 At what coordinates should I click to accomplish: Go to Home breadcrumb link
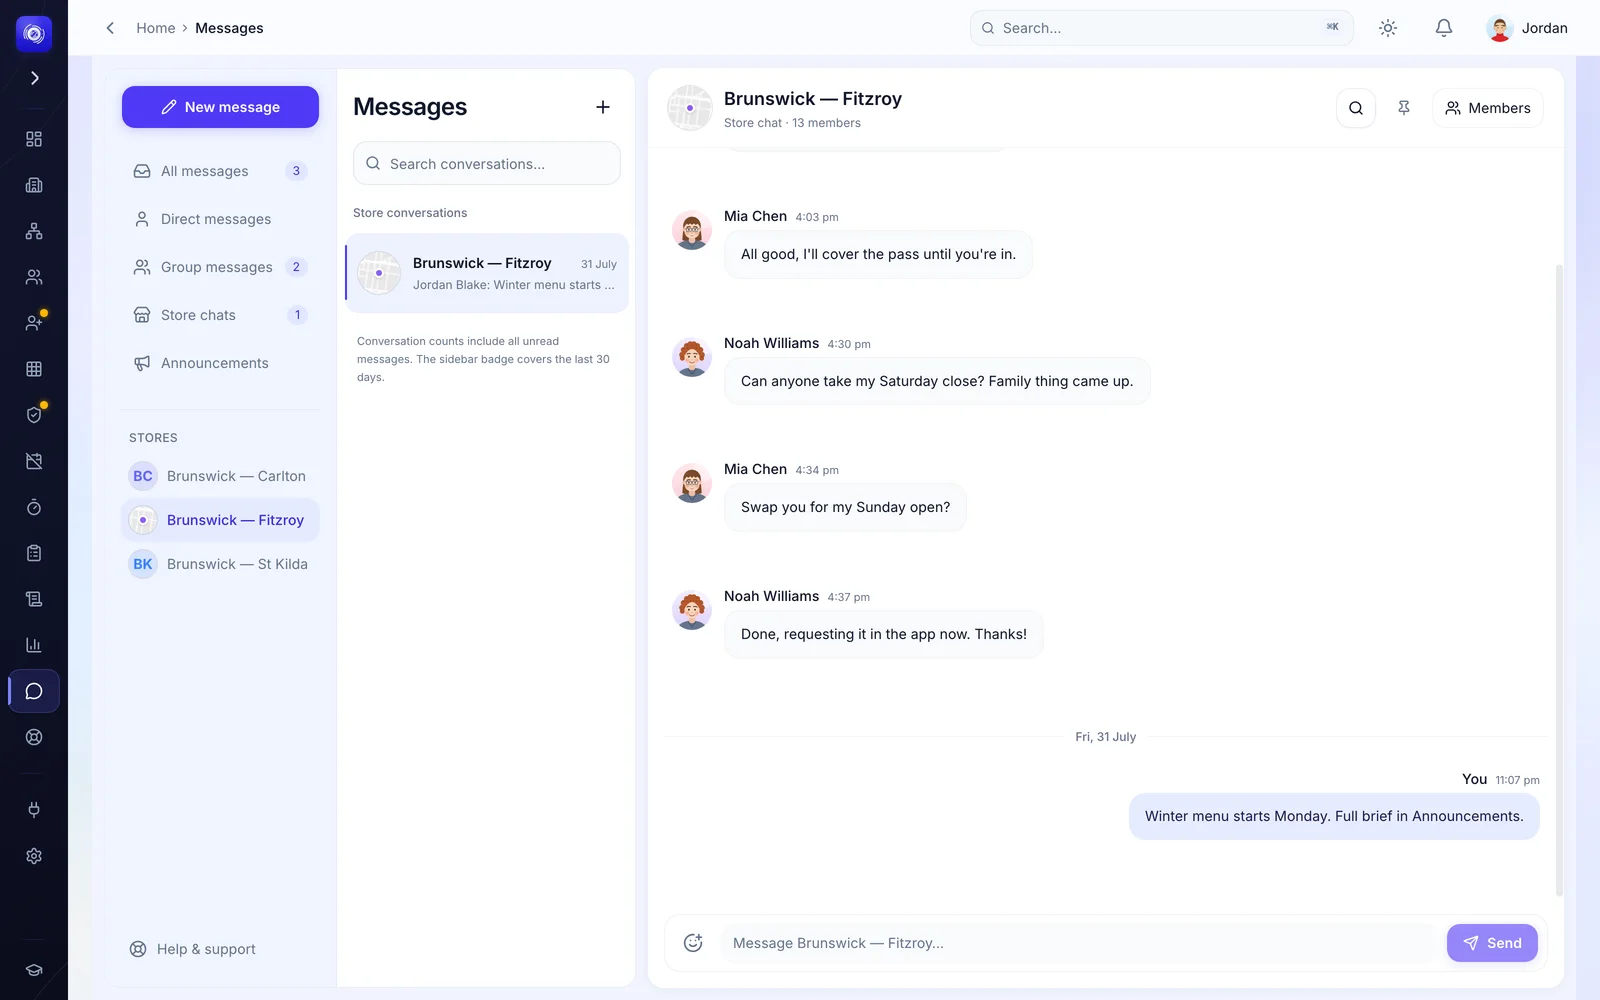click(x=156, y=28)
